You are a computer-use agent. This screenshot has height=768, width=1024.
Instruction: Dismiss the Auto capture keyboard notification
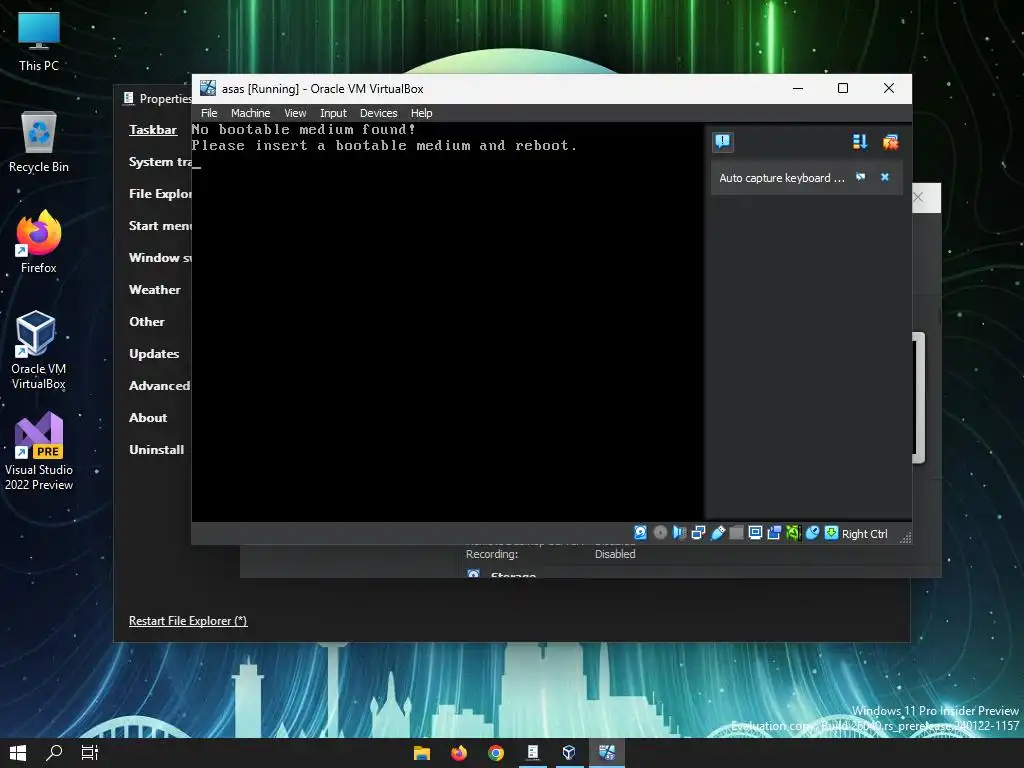[x=885, y=177]
